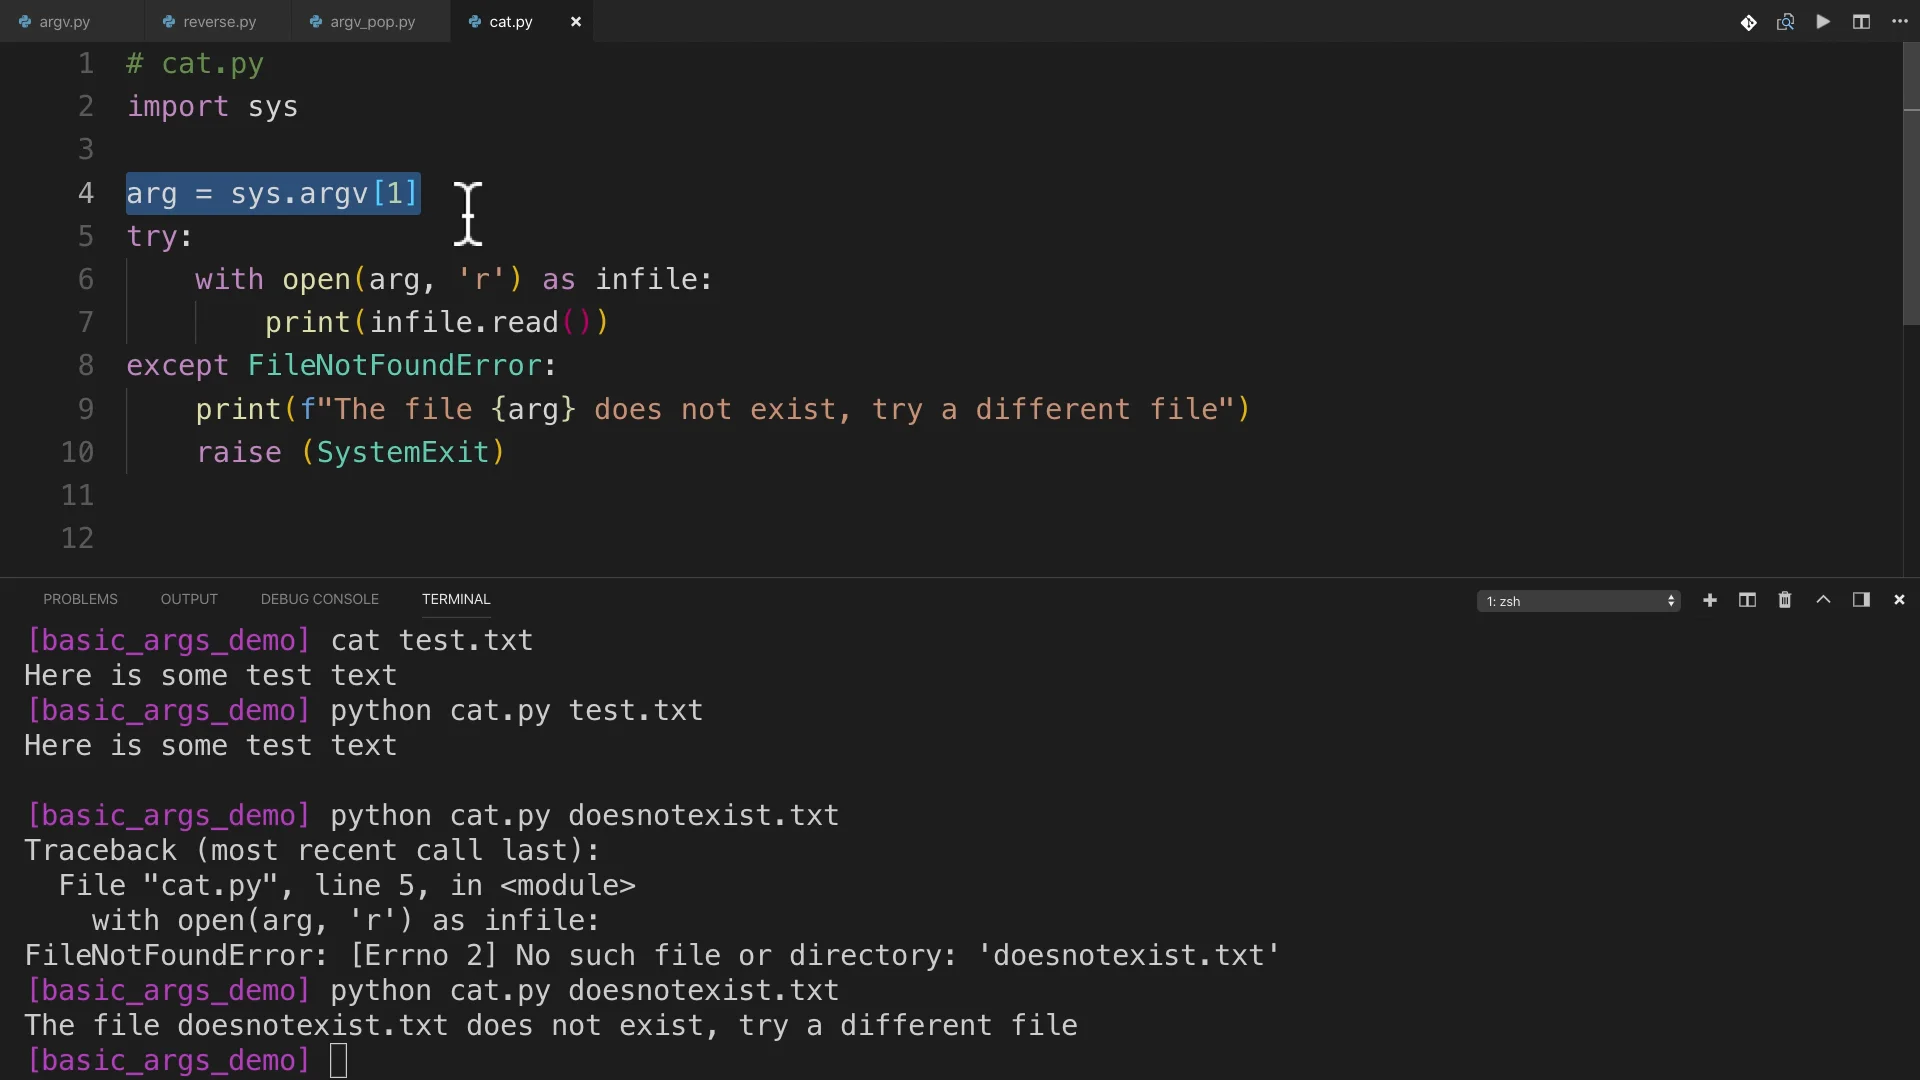Open changes preview icon with magnifier
The width and height of the screenshot is (1920, 1080).
tap(1785, 22)
